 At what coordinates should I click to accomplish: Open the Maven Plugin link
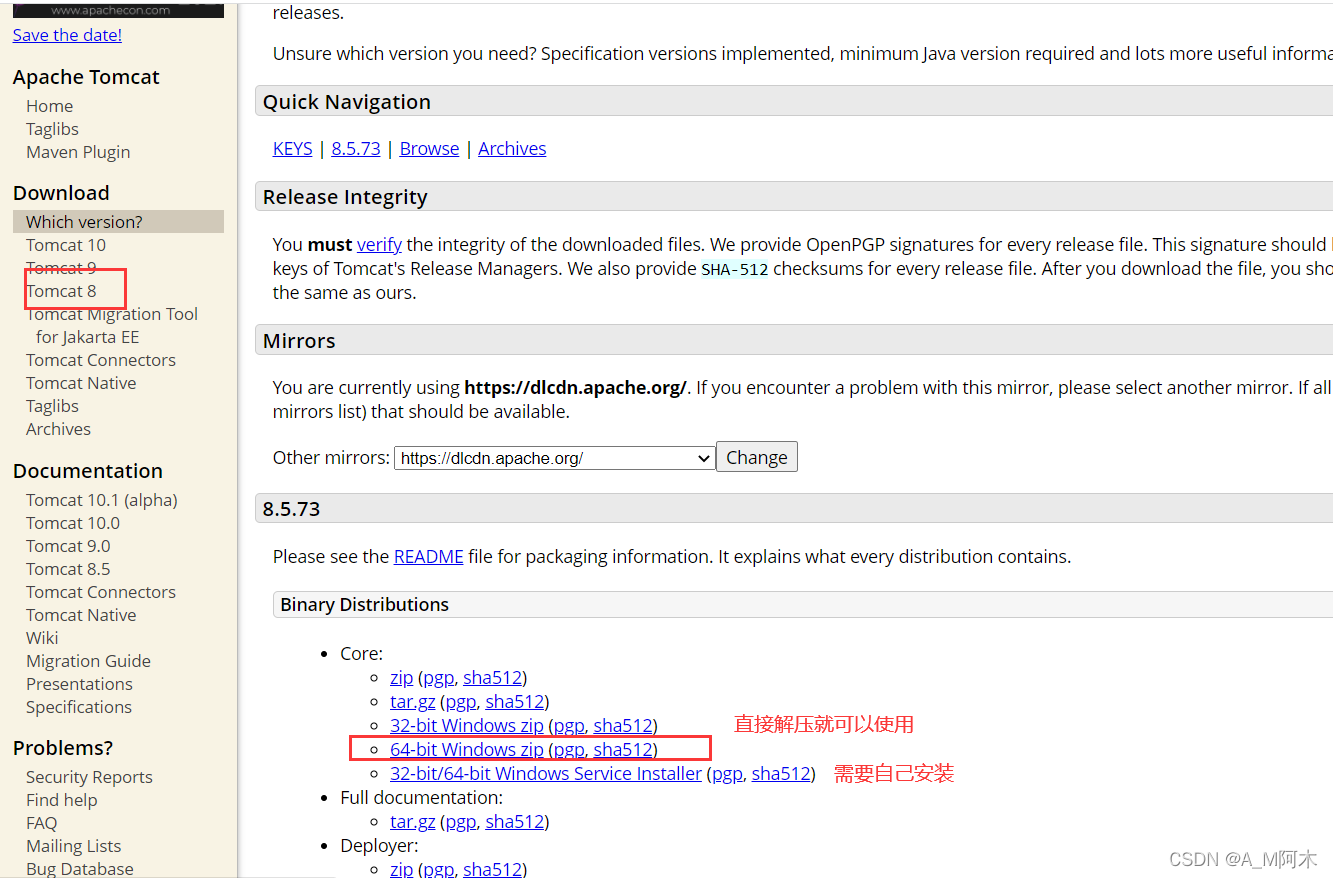click(x=78, y=152)
